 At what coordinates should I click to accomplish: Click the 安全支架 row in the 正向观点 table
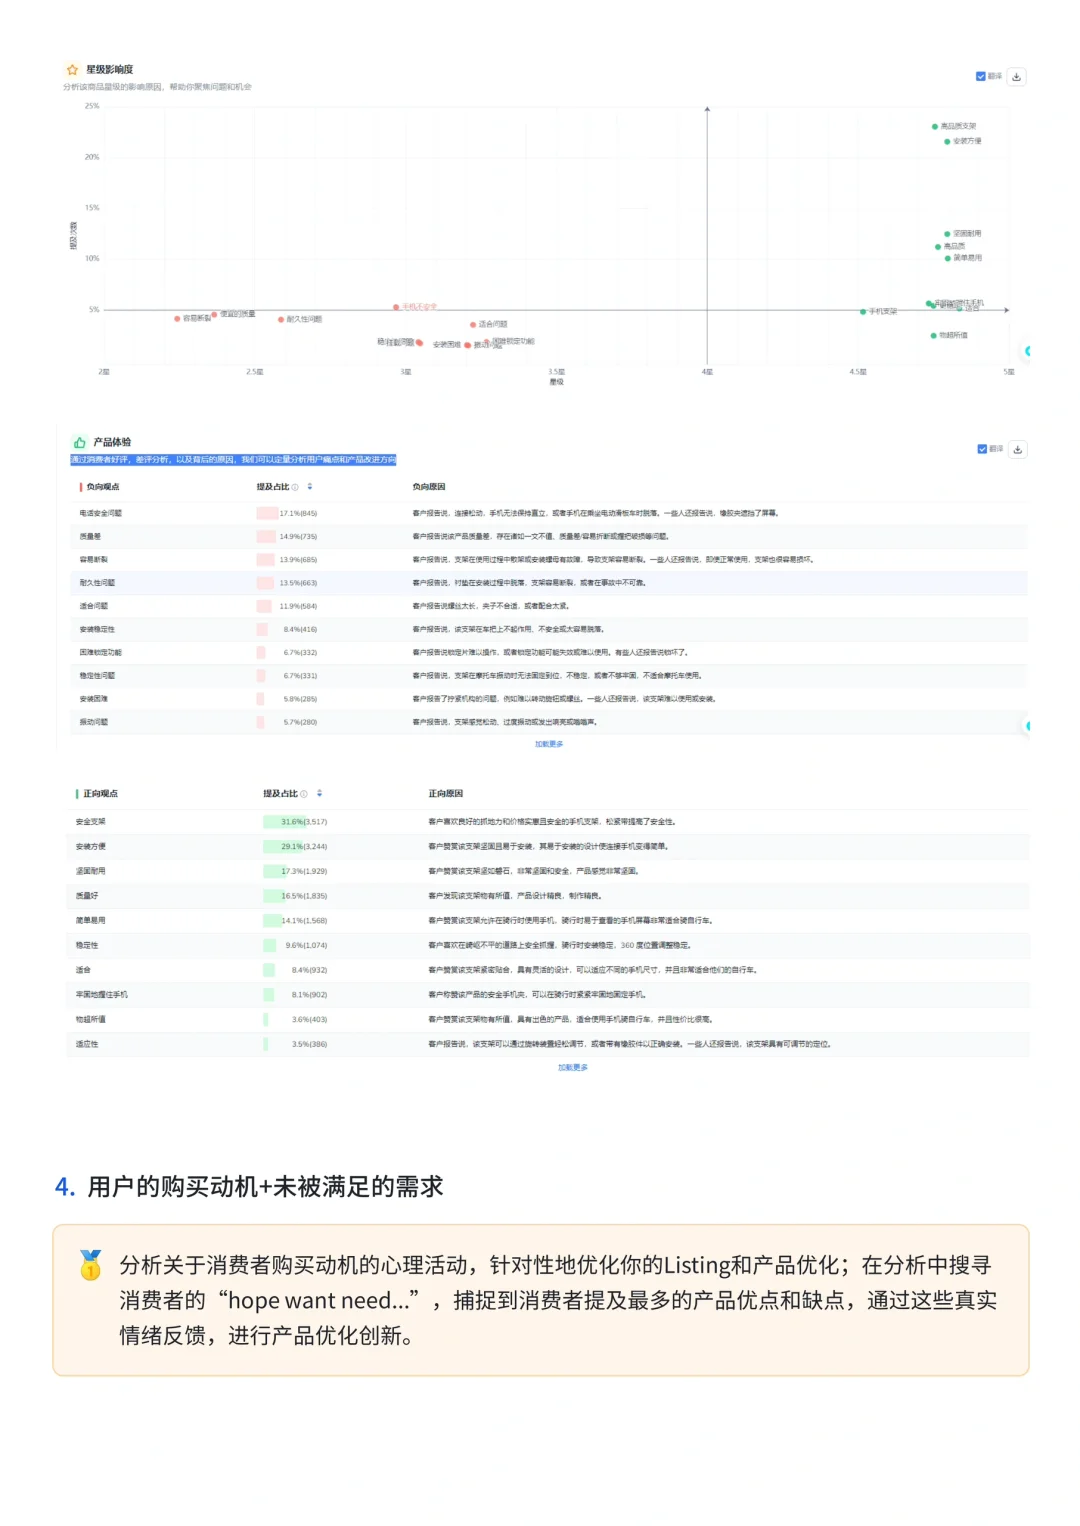(x=549, y=822)
